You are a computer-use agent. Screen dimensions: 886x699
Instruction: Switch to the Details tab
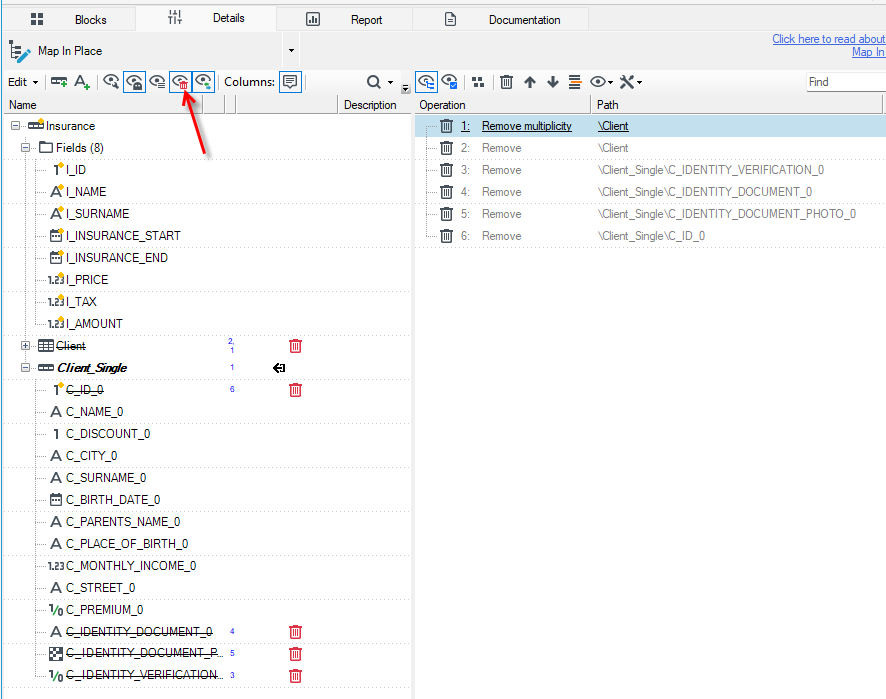click(x=206, y=19)
